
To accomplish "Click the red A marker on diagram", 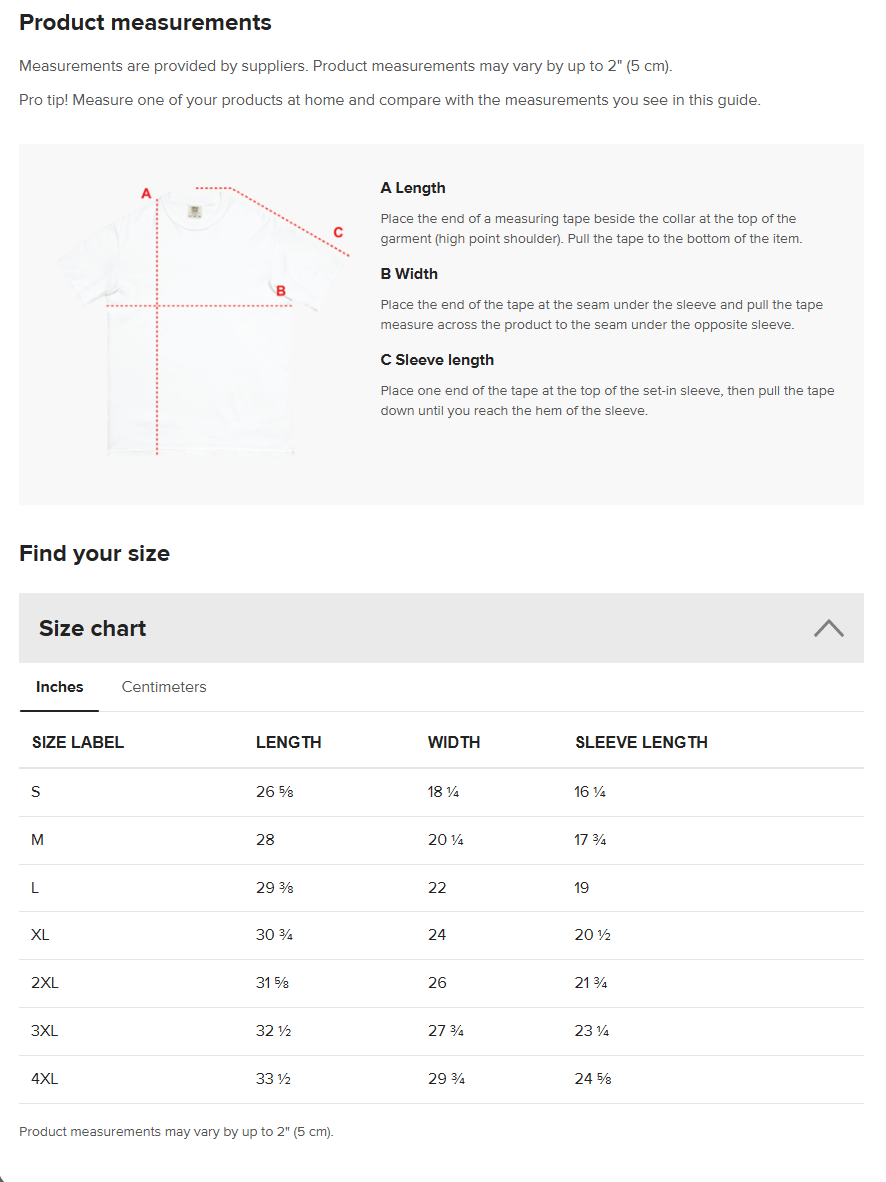I will 146,193.
